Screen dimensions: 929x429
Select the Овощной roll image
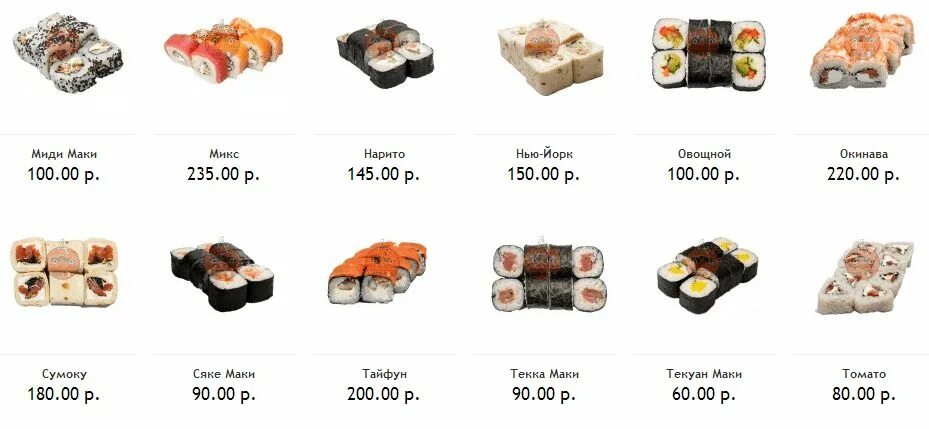(x=709, y=55)
